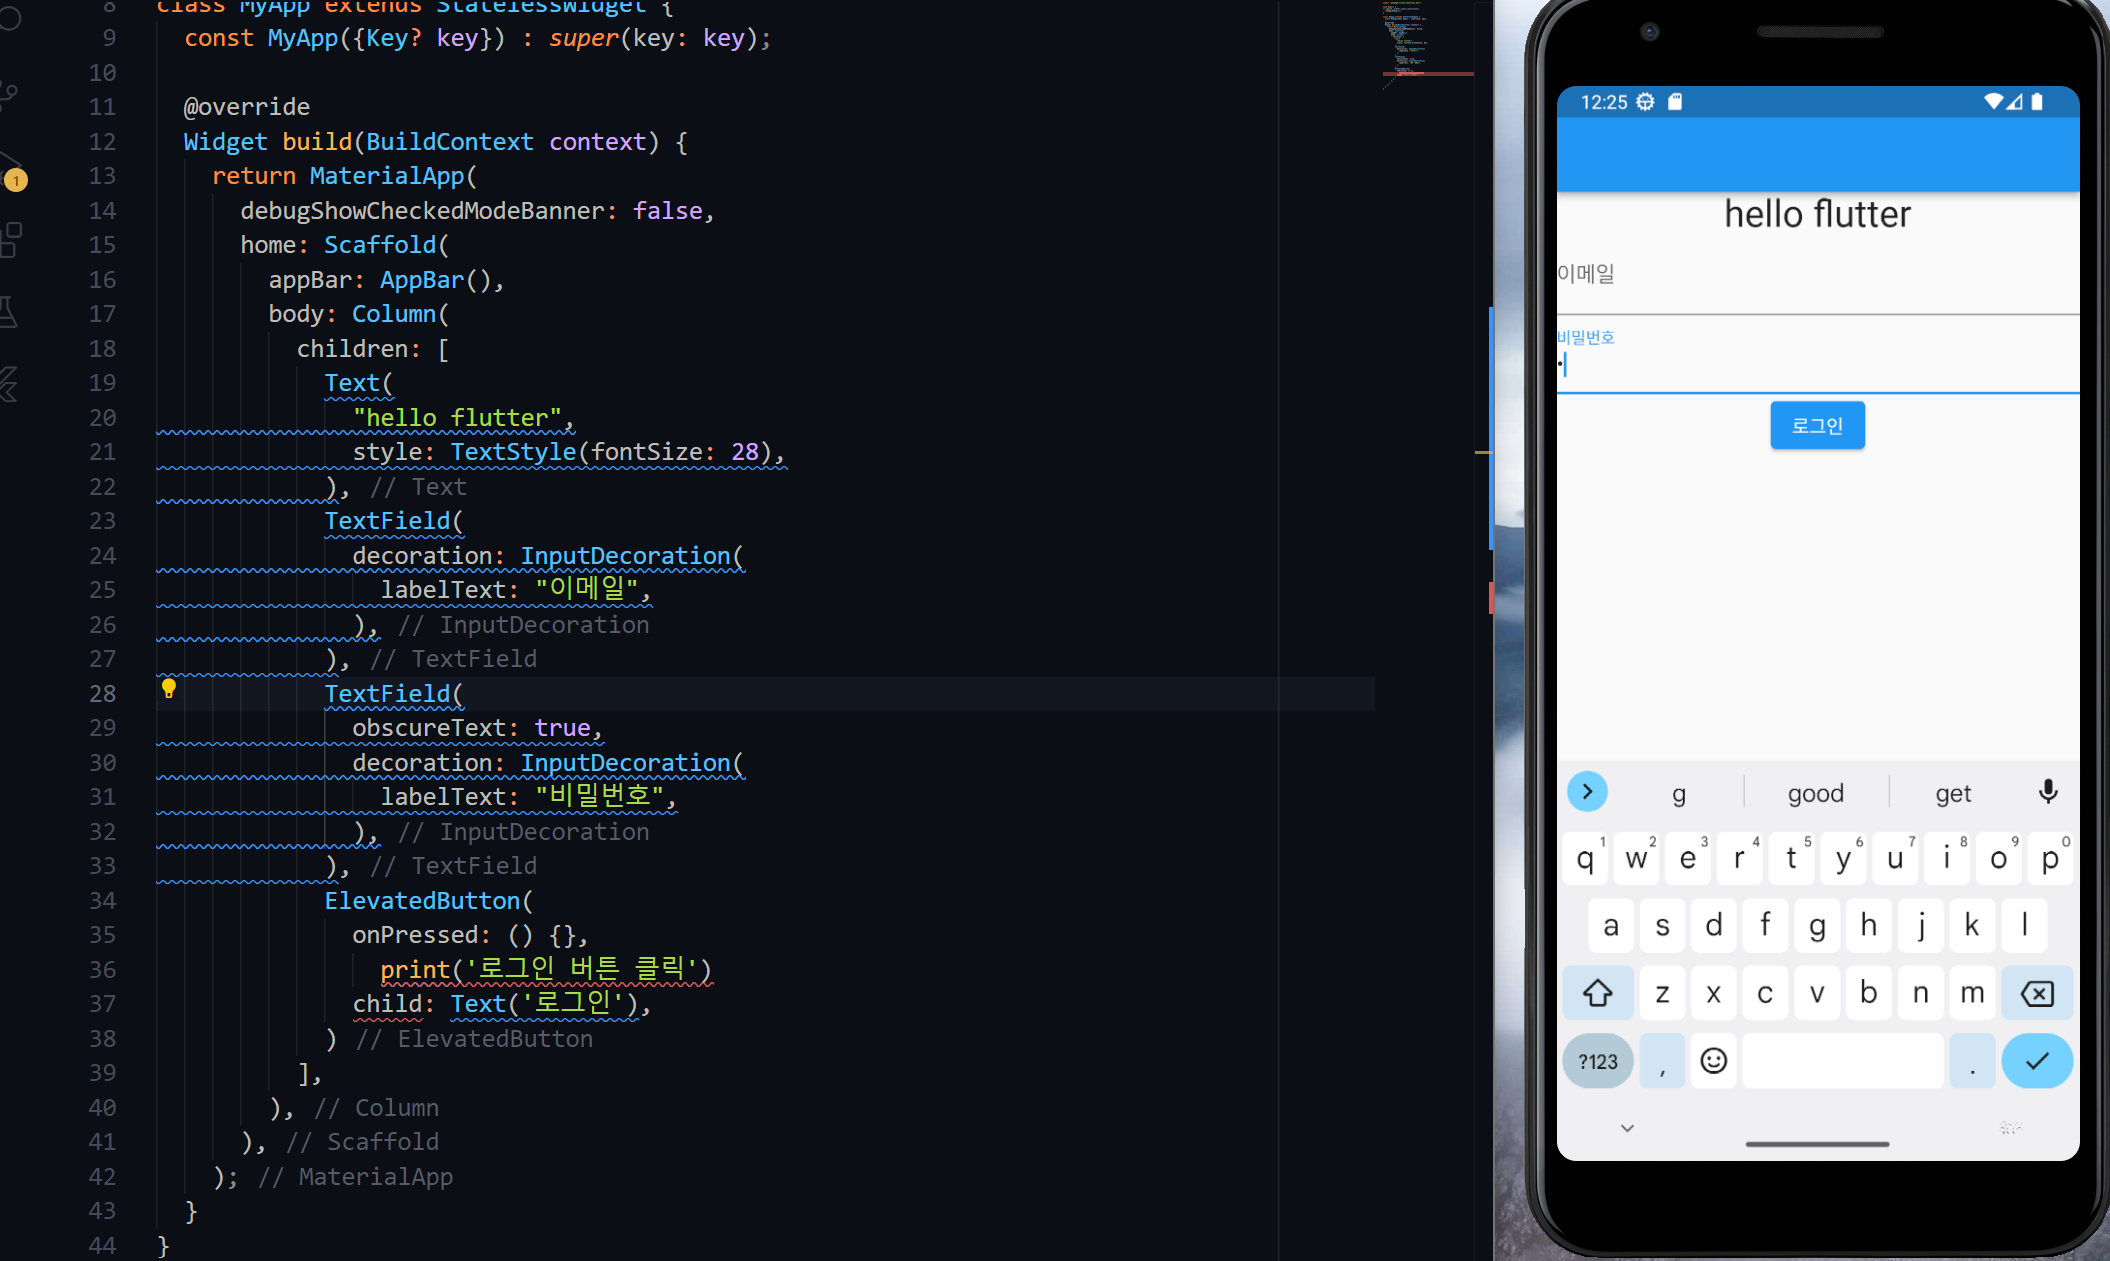Click the '@override' annotation on line 11
2110x1261 pixels.
pos(247,107)
